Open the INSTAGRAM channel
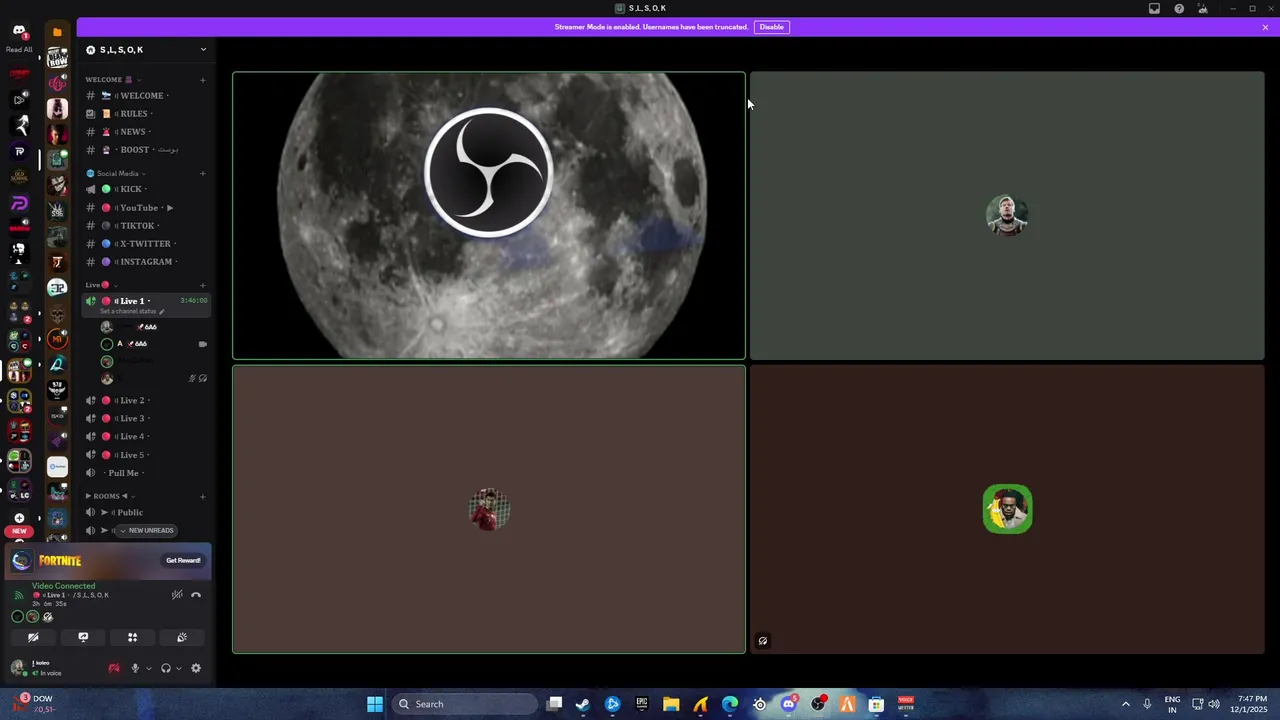The width and height of the screenshot is (1280, 720). point(147,262)
